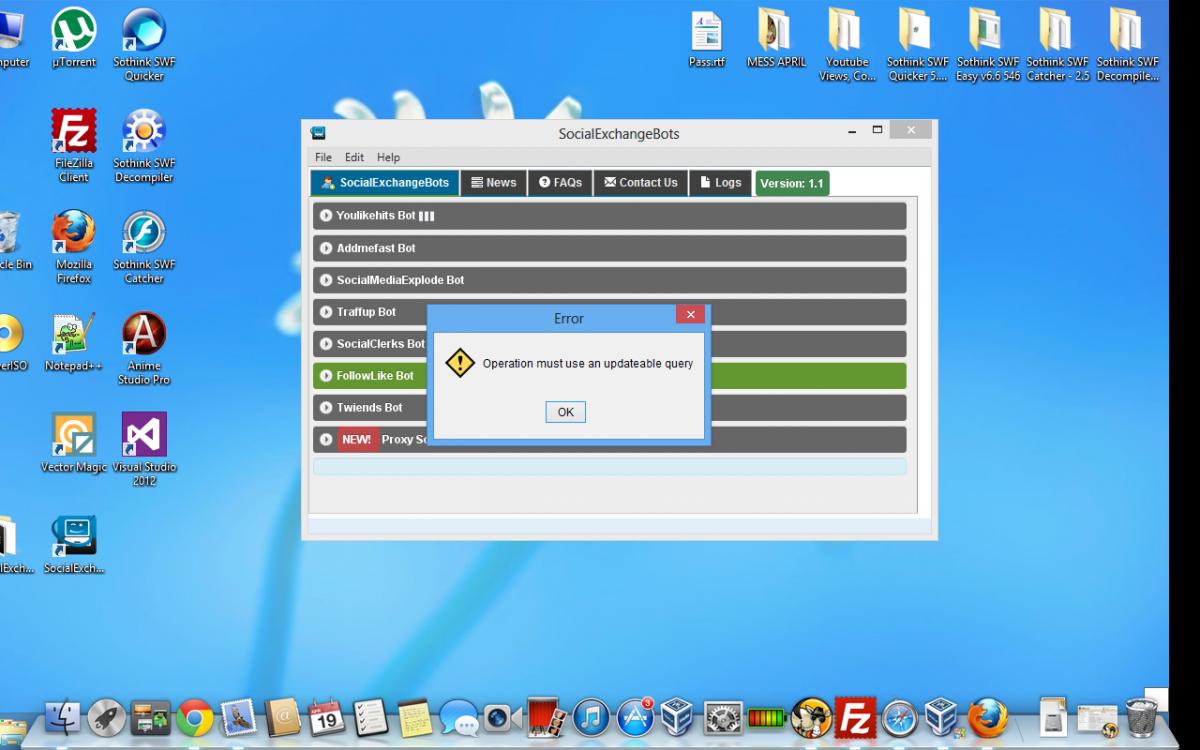Expand the SocialMediaExplode Bot section

[x=609, y=280]
